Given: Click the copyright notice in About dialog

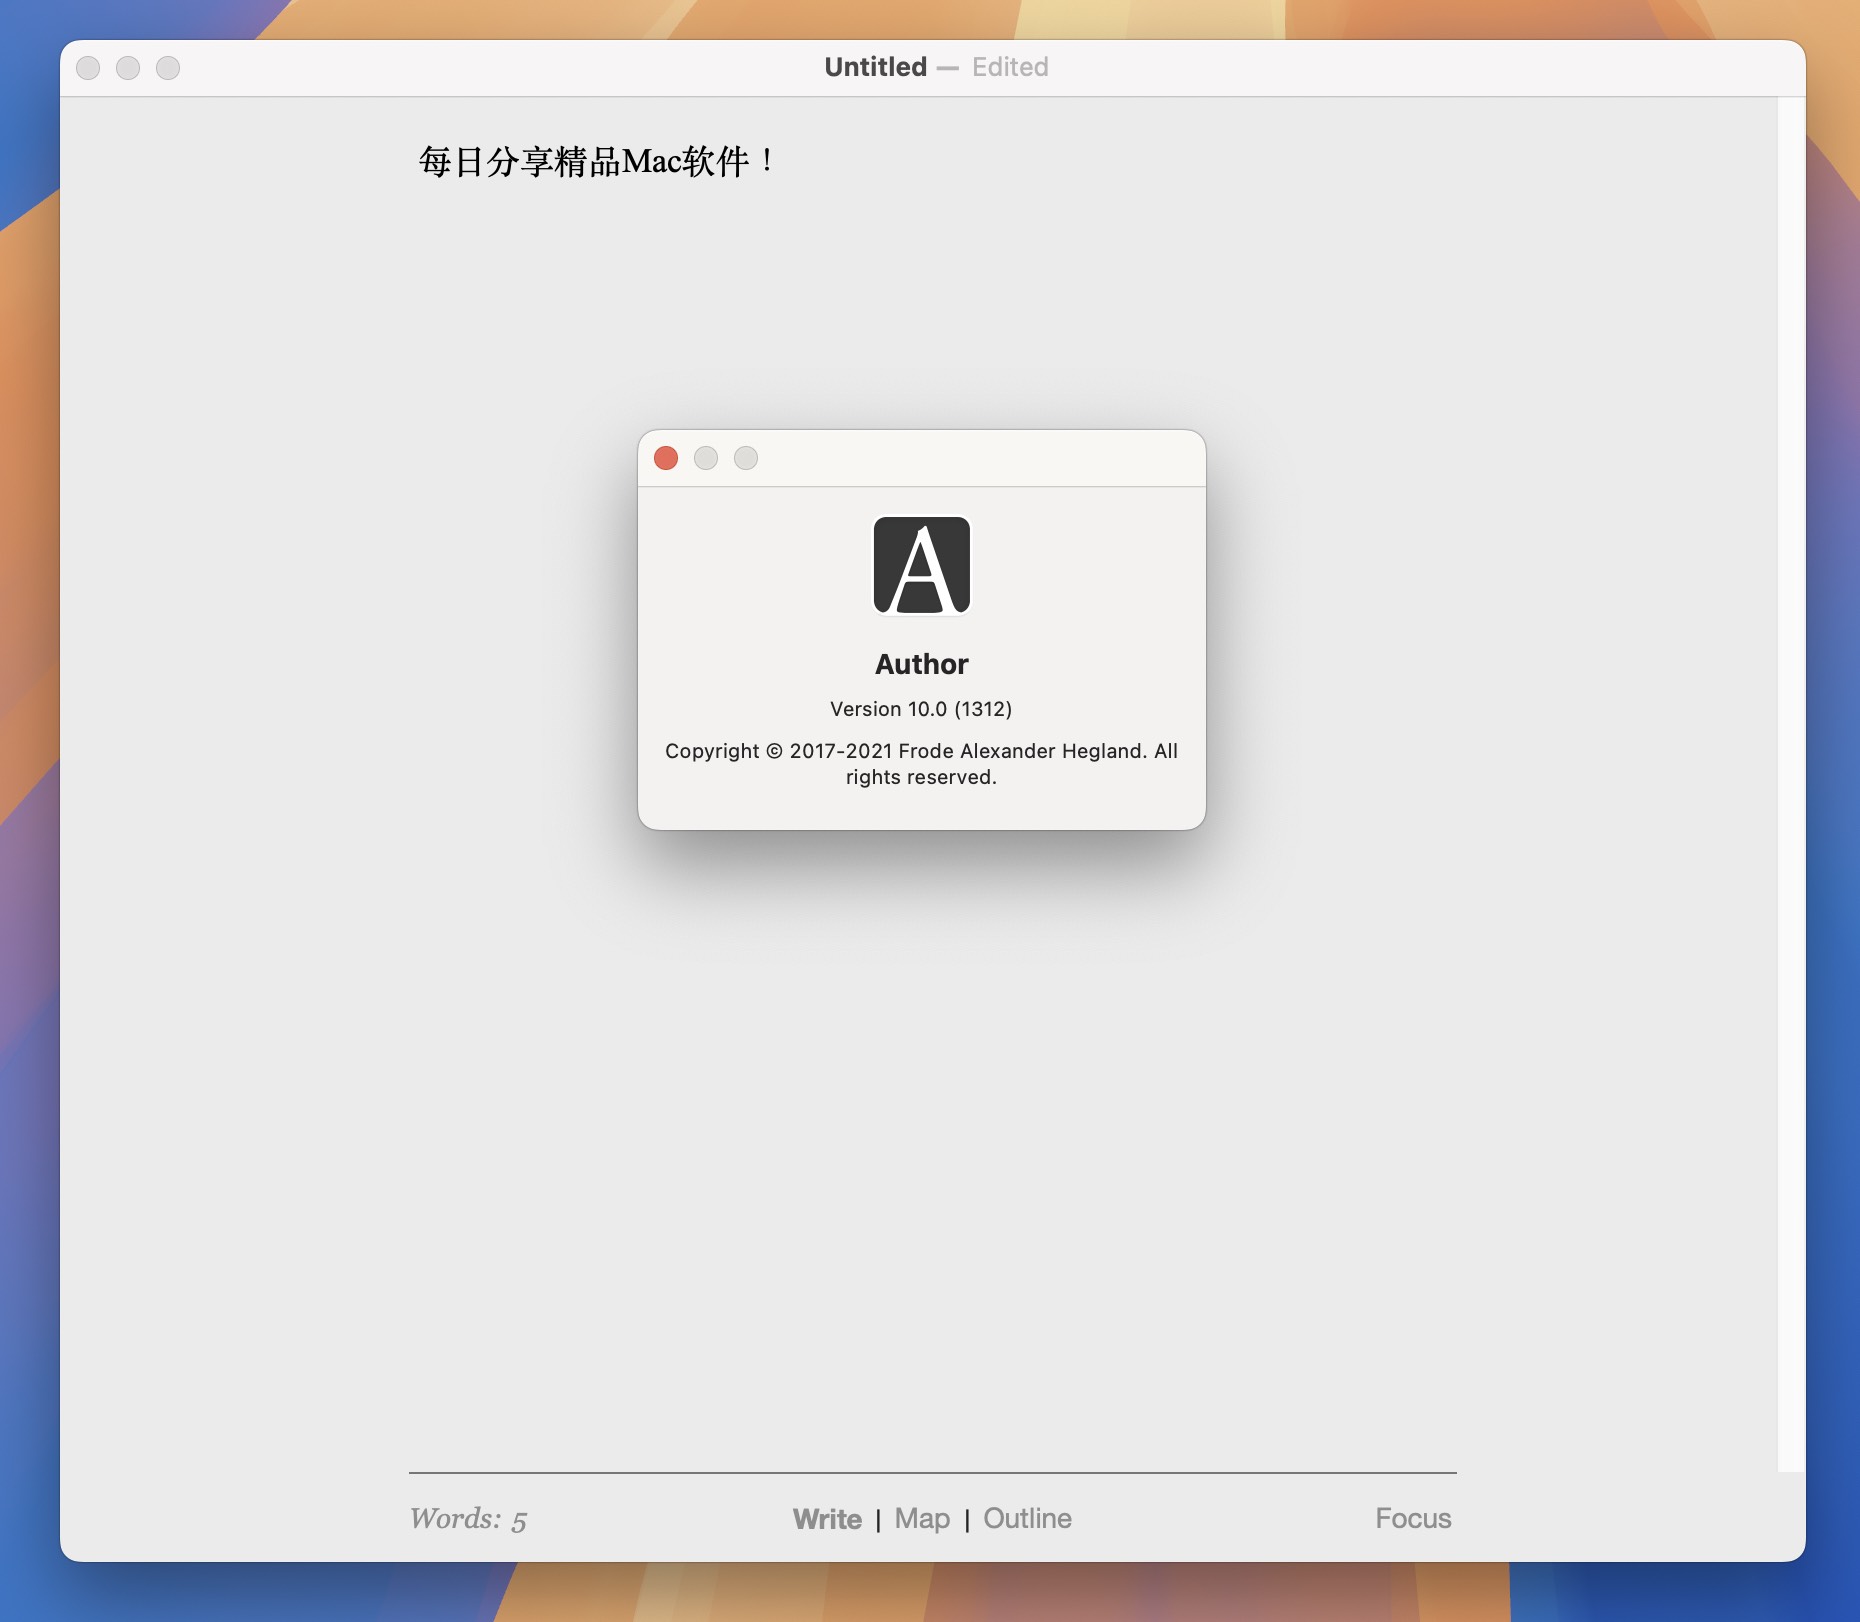Looking at the screenshot, I should click(x=921, y=764).
